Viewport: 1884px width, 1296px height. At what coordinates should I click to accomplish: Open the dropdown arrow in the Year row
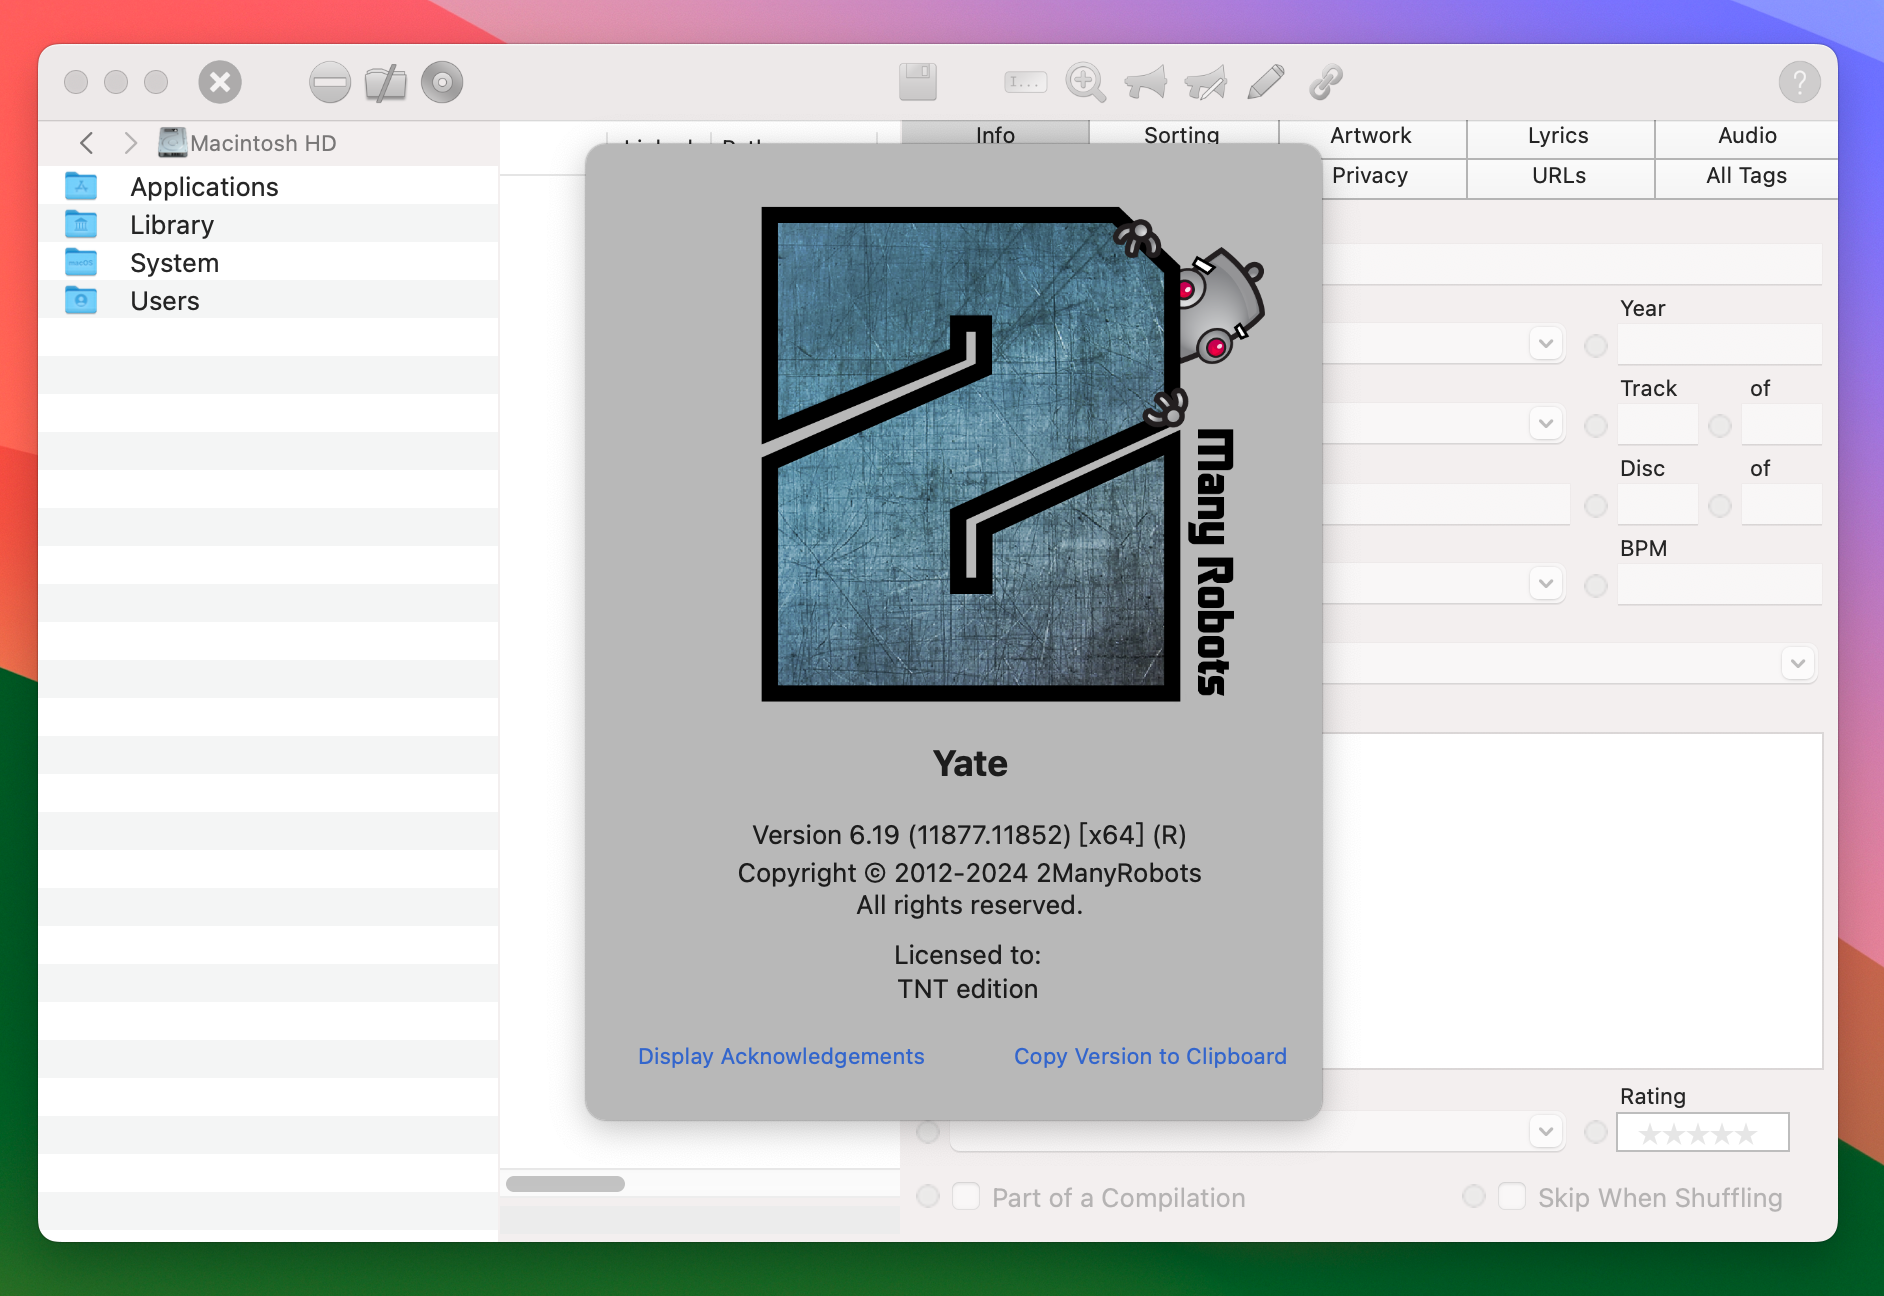tap(1546, 343)
